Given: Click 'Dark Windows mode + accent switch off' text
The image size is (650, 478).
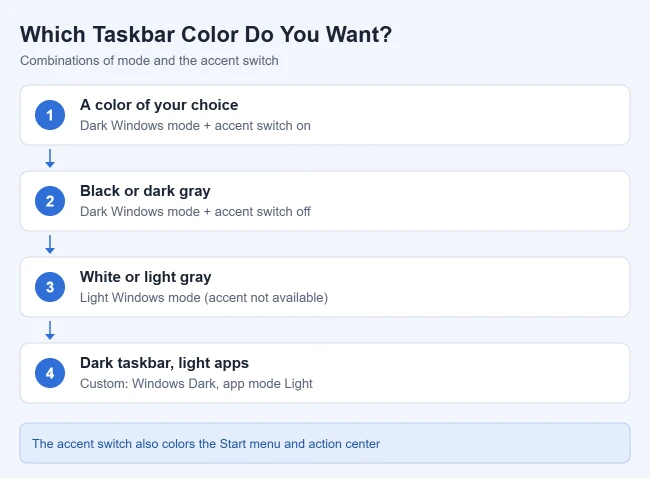Looking at the screenshot, I should point(195,211).
